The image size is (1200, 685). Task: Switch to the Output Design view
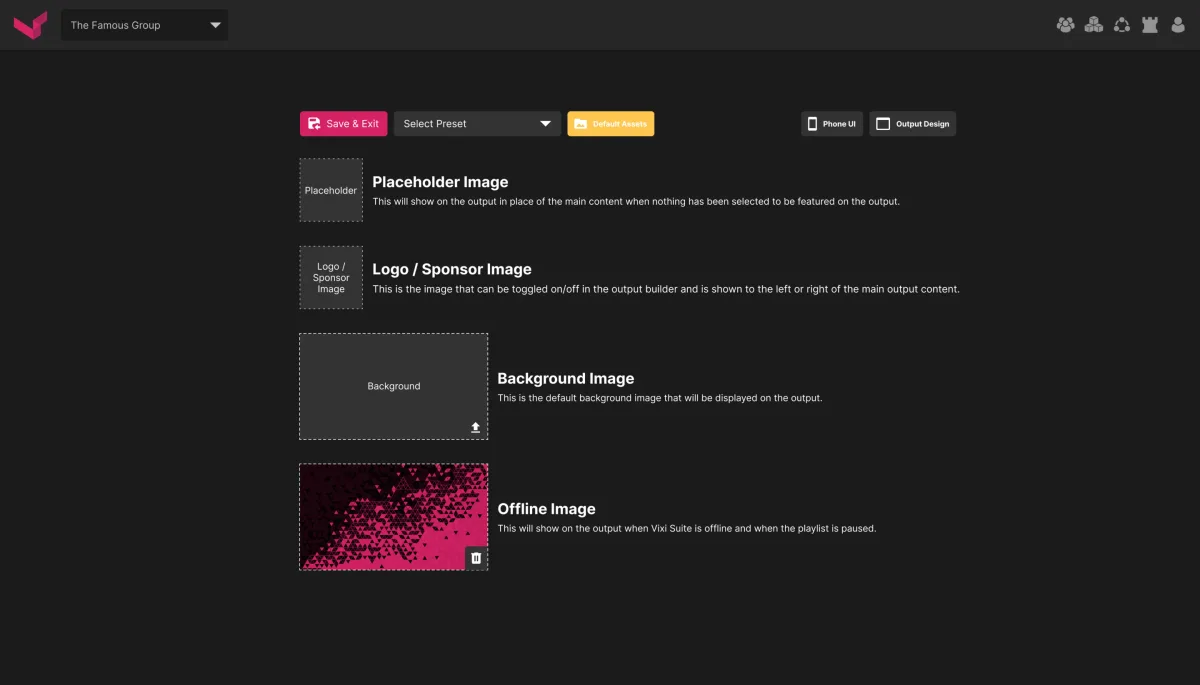tap(912, 124)
